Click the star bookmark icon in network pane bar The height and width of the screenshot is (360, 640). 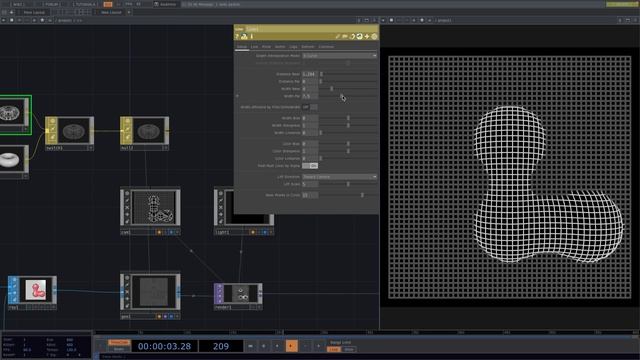pyautogui.click(x=42, y=20)
